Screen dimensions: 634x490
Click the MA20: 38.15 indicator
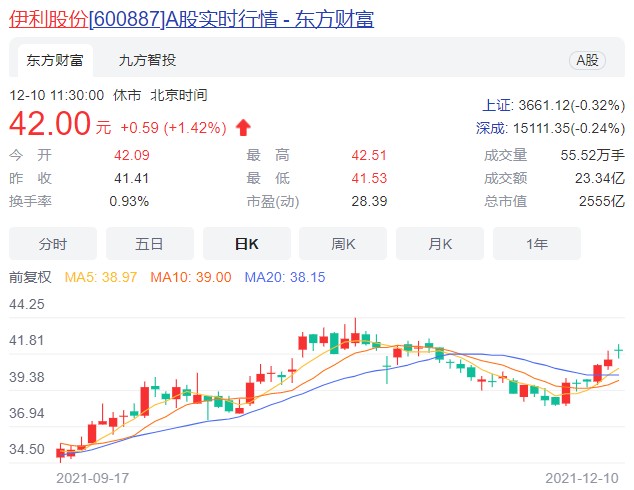(285, 277)
